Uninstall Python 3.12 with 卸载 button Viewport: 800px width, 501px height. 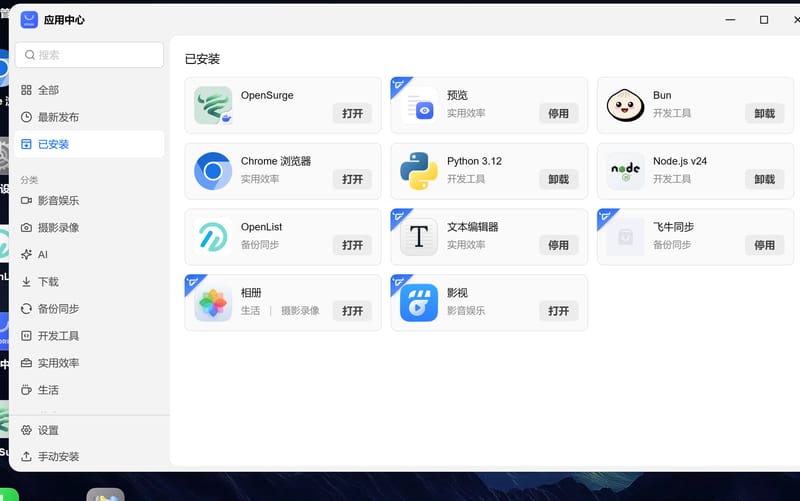559,179
